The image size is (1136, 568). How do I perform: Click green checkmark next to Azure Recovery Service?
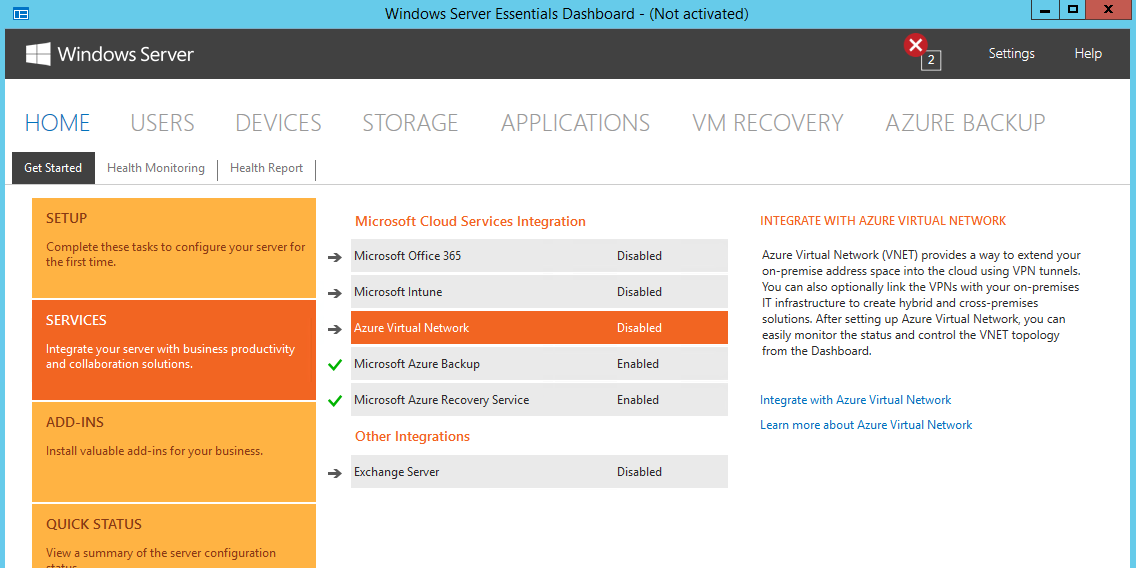(x=334, y=401)
